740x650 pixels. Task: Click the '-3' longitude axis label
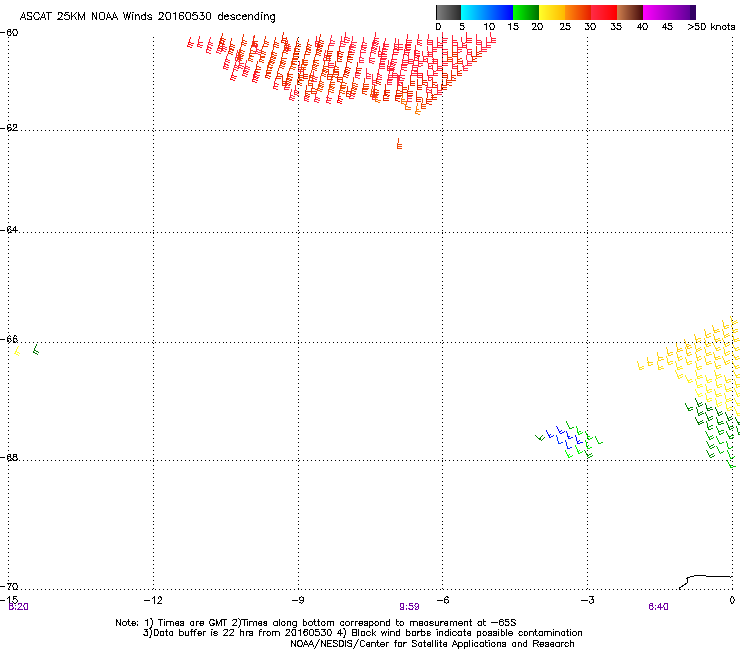[x=588, y=600]
